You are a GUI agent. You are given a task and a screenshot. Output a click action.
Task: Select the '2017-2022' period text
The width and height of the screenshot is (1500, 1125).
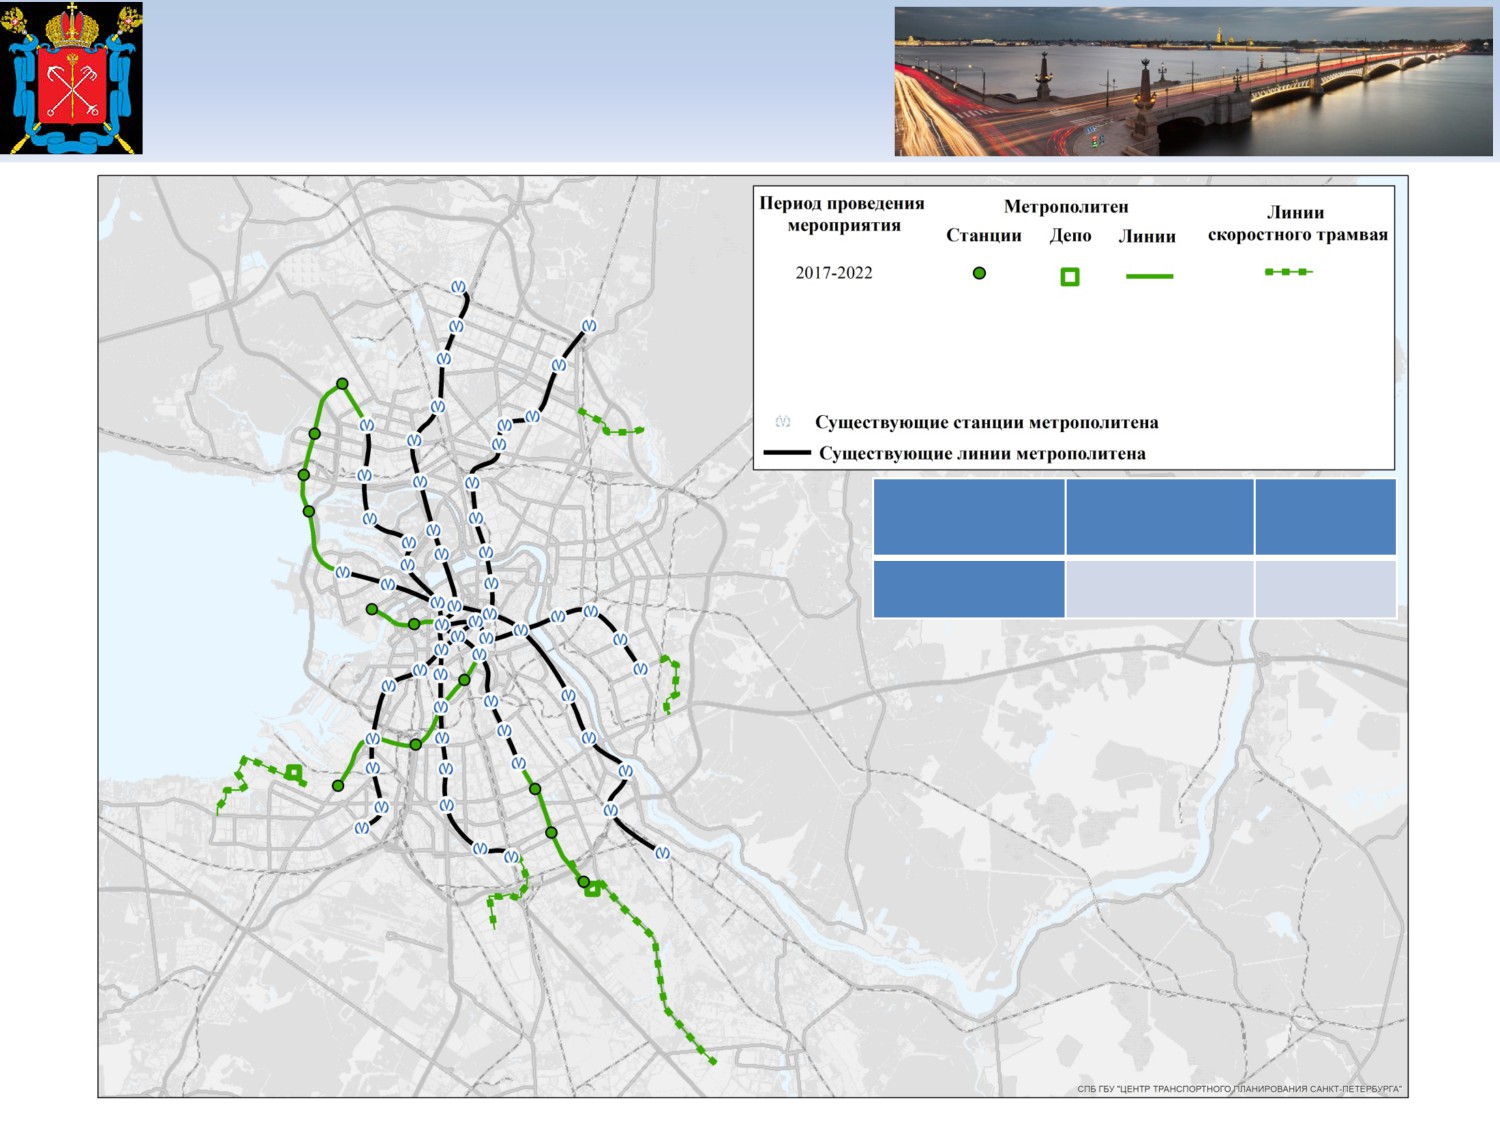[834, 273]
